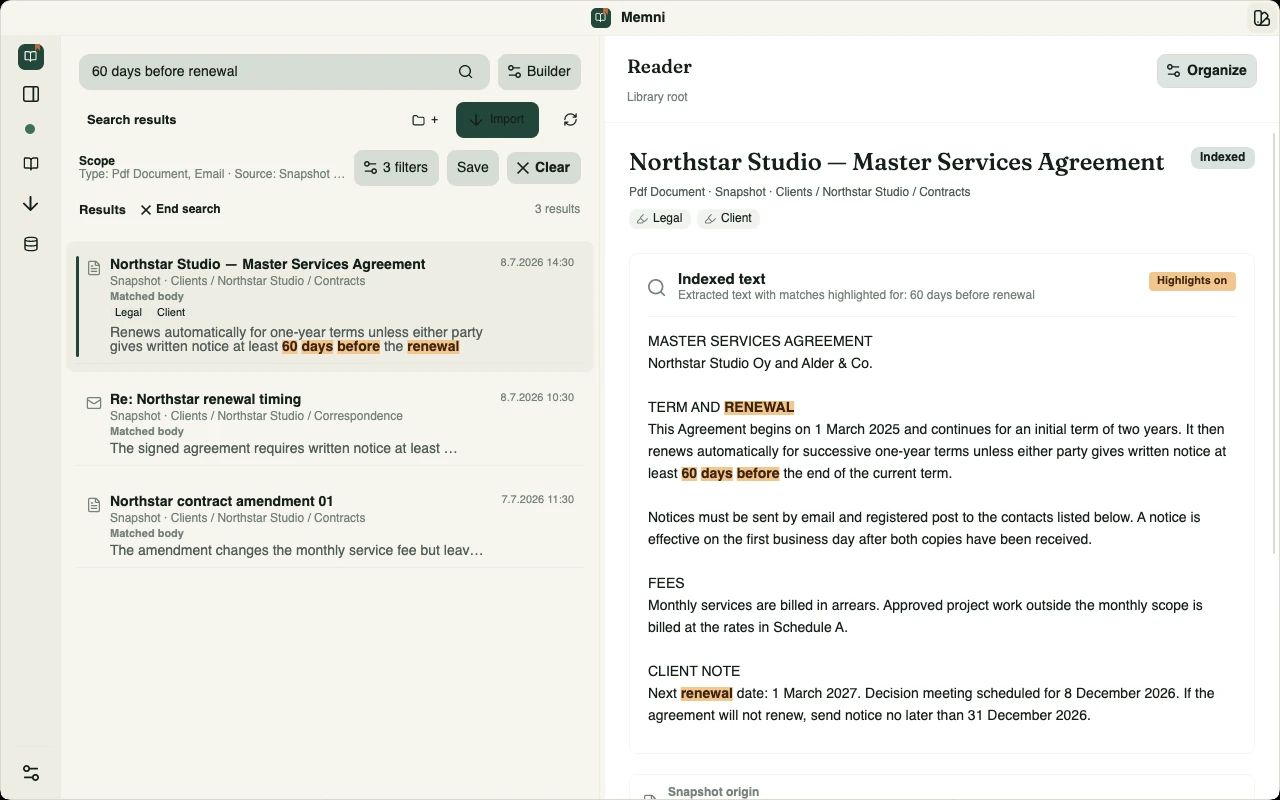Refresh the search results

point(570,120)
